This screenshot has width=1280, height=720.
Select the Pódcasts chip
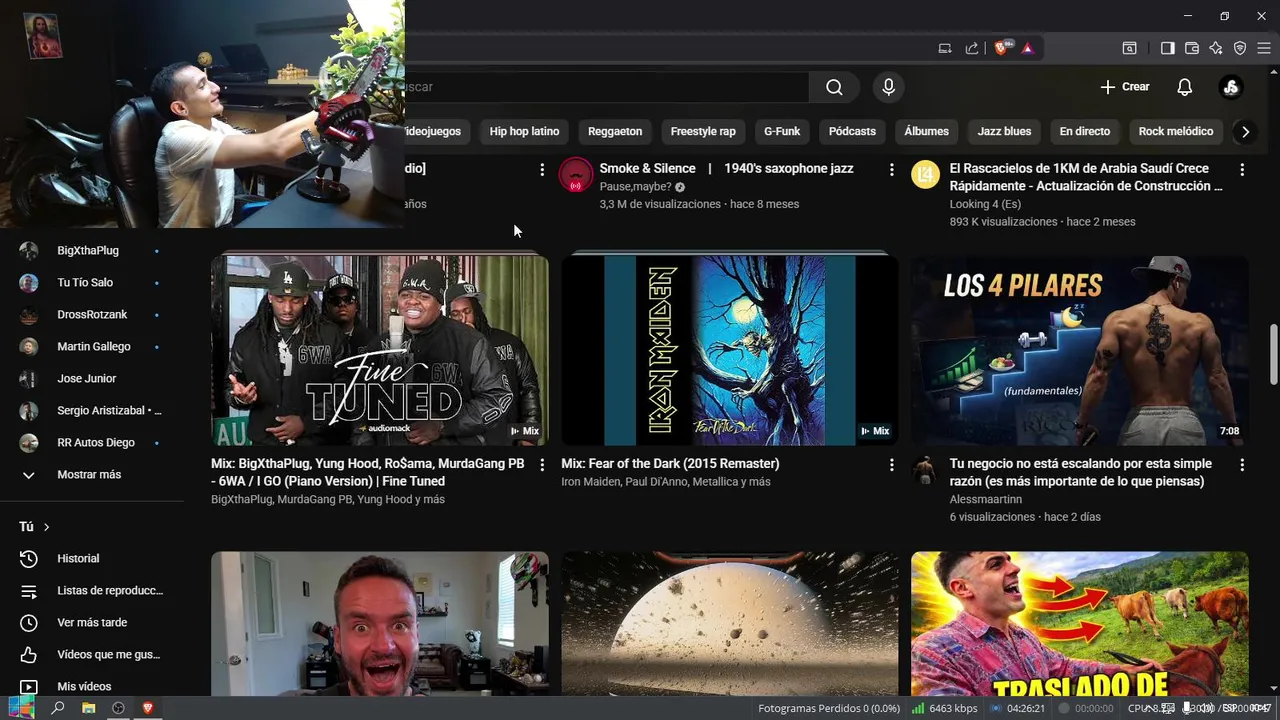click(x=852, y=131)
